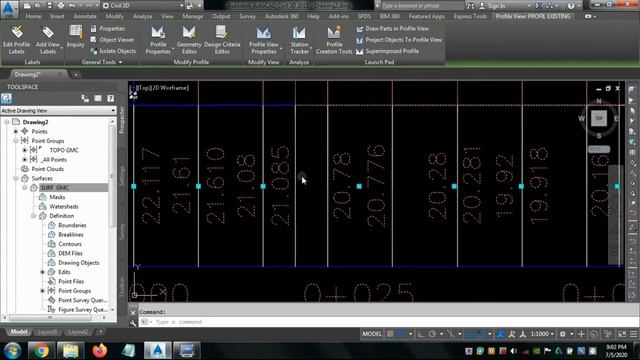Viewport: 640px width, 360px height.
Task: Open Profile Creation Tools
Action: coord(334,40)
